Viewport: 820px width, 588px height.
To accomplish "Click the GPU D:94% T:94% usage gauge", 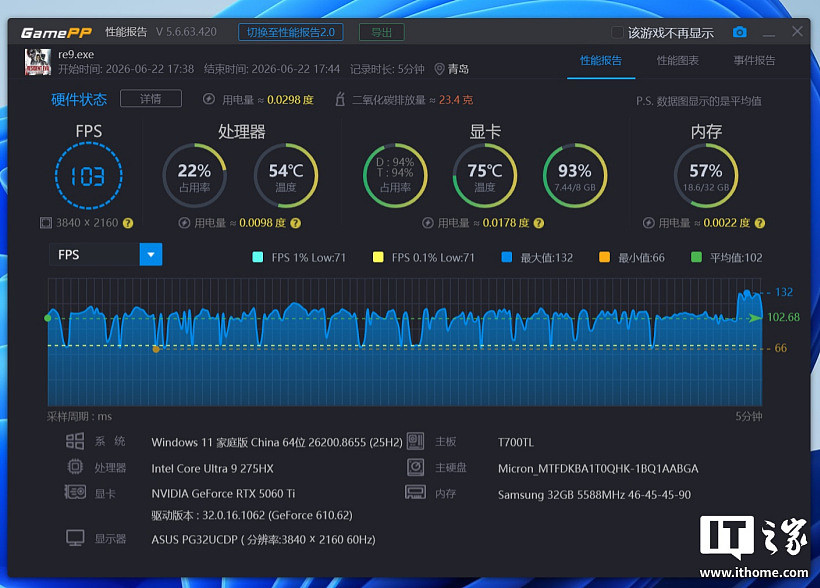I will tap(395, 176).
